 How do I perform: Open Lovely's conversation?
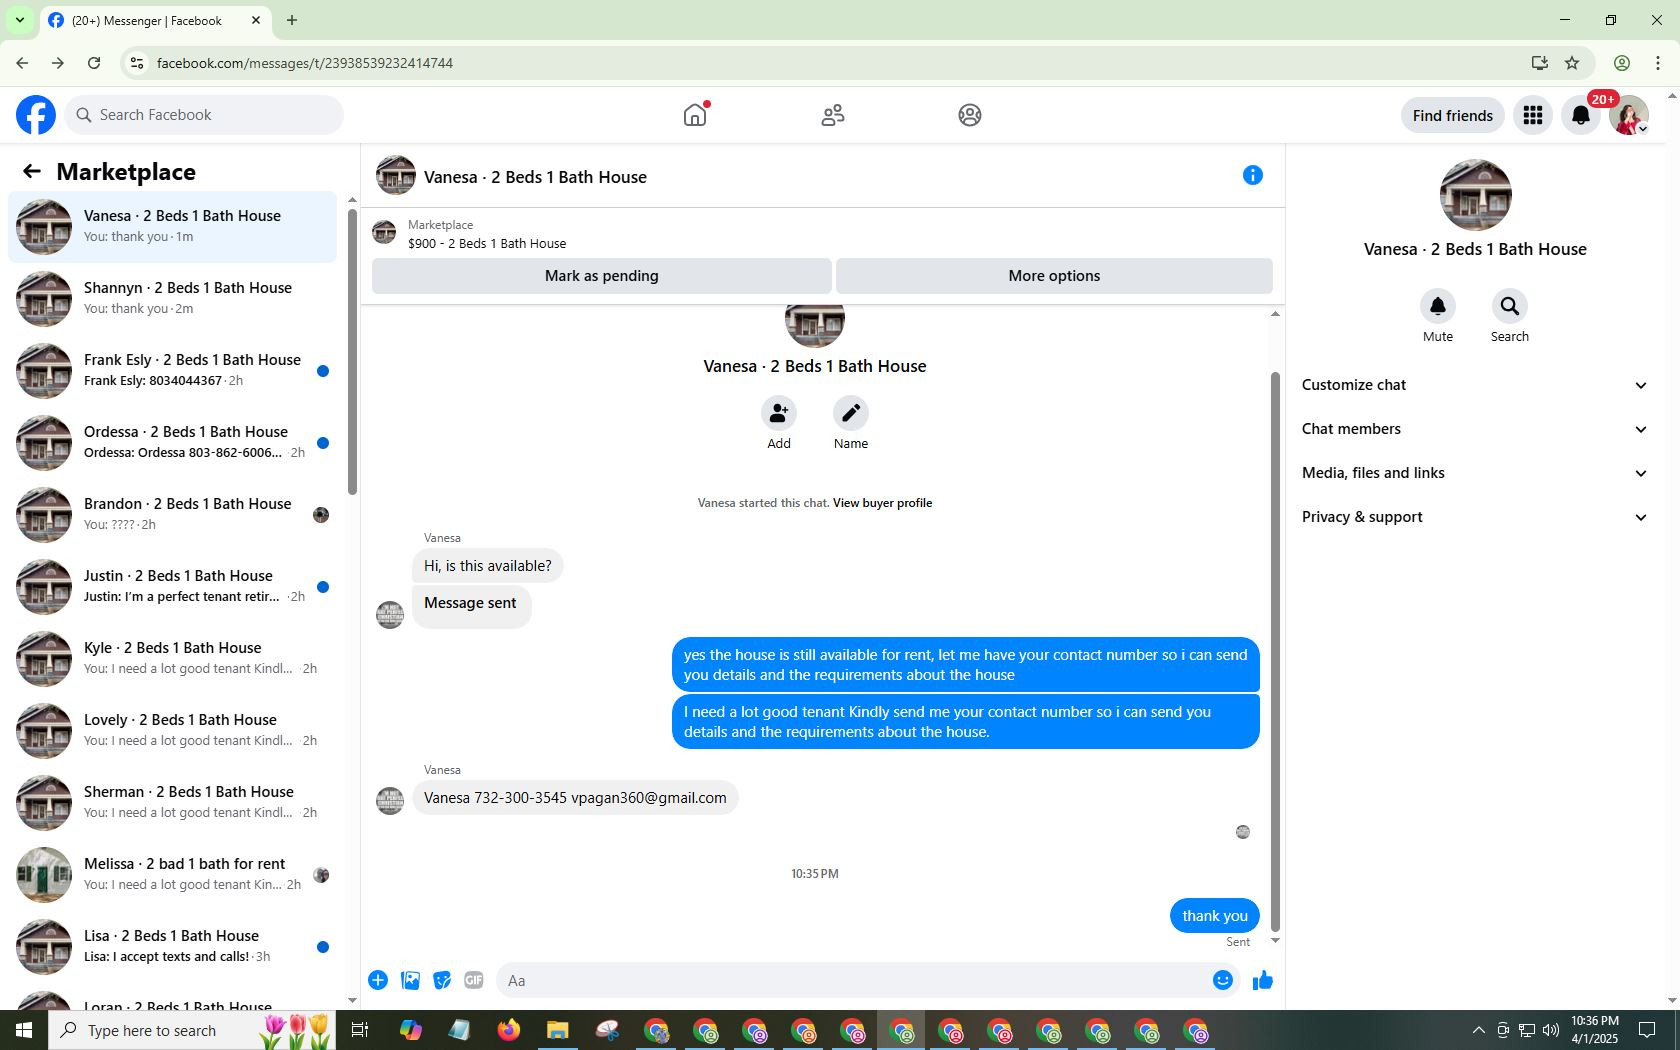[x=172, y=730]
